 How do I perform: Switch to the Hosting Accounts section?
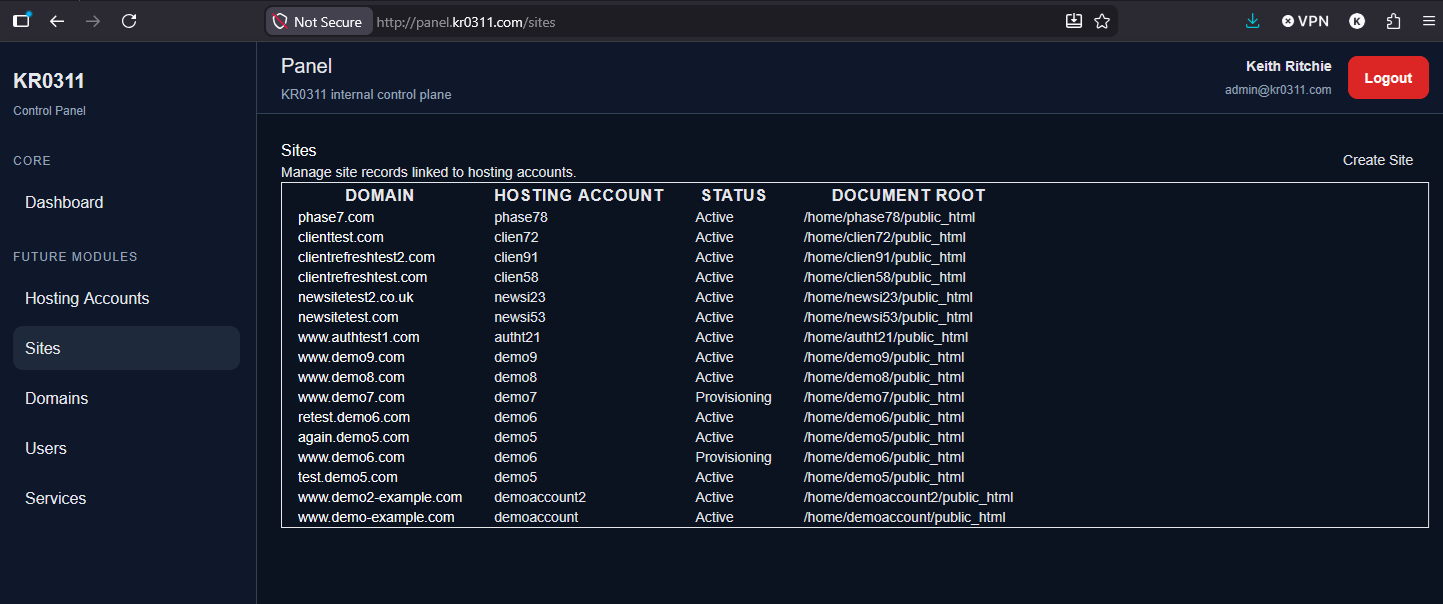[86, 298]
